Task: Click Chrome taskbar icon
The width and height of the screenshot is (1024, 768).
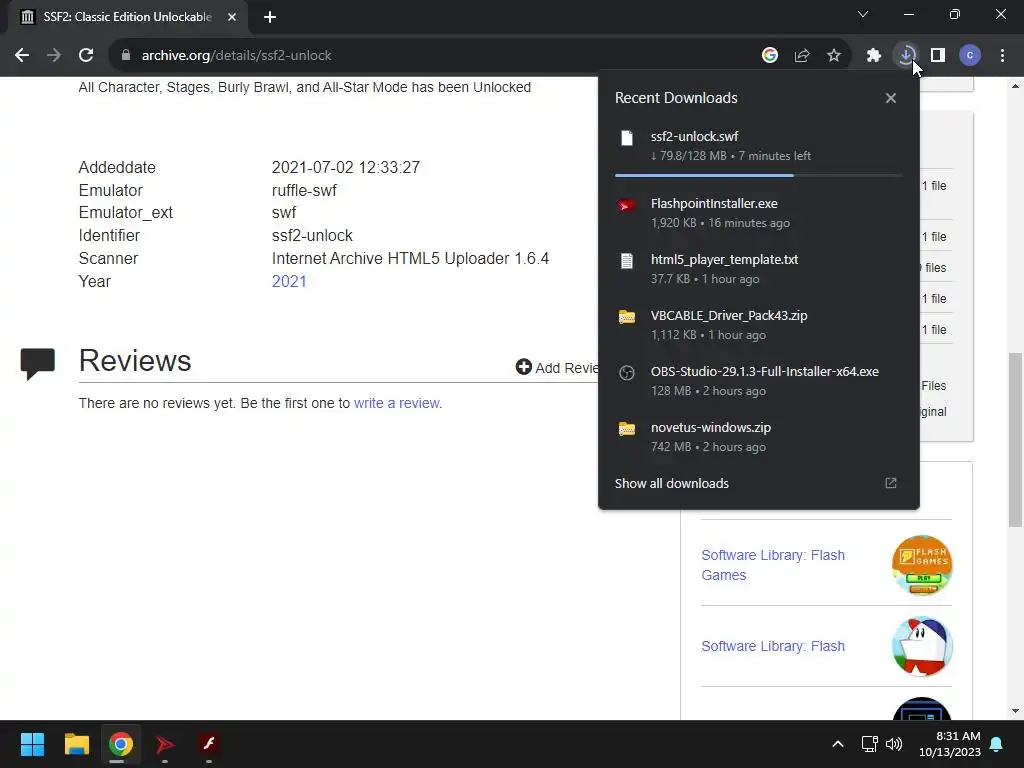Action: point(120,744)
